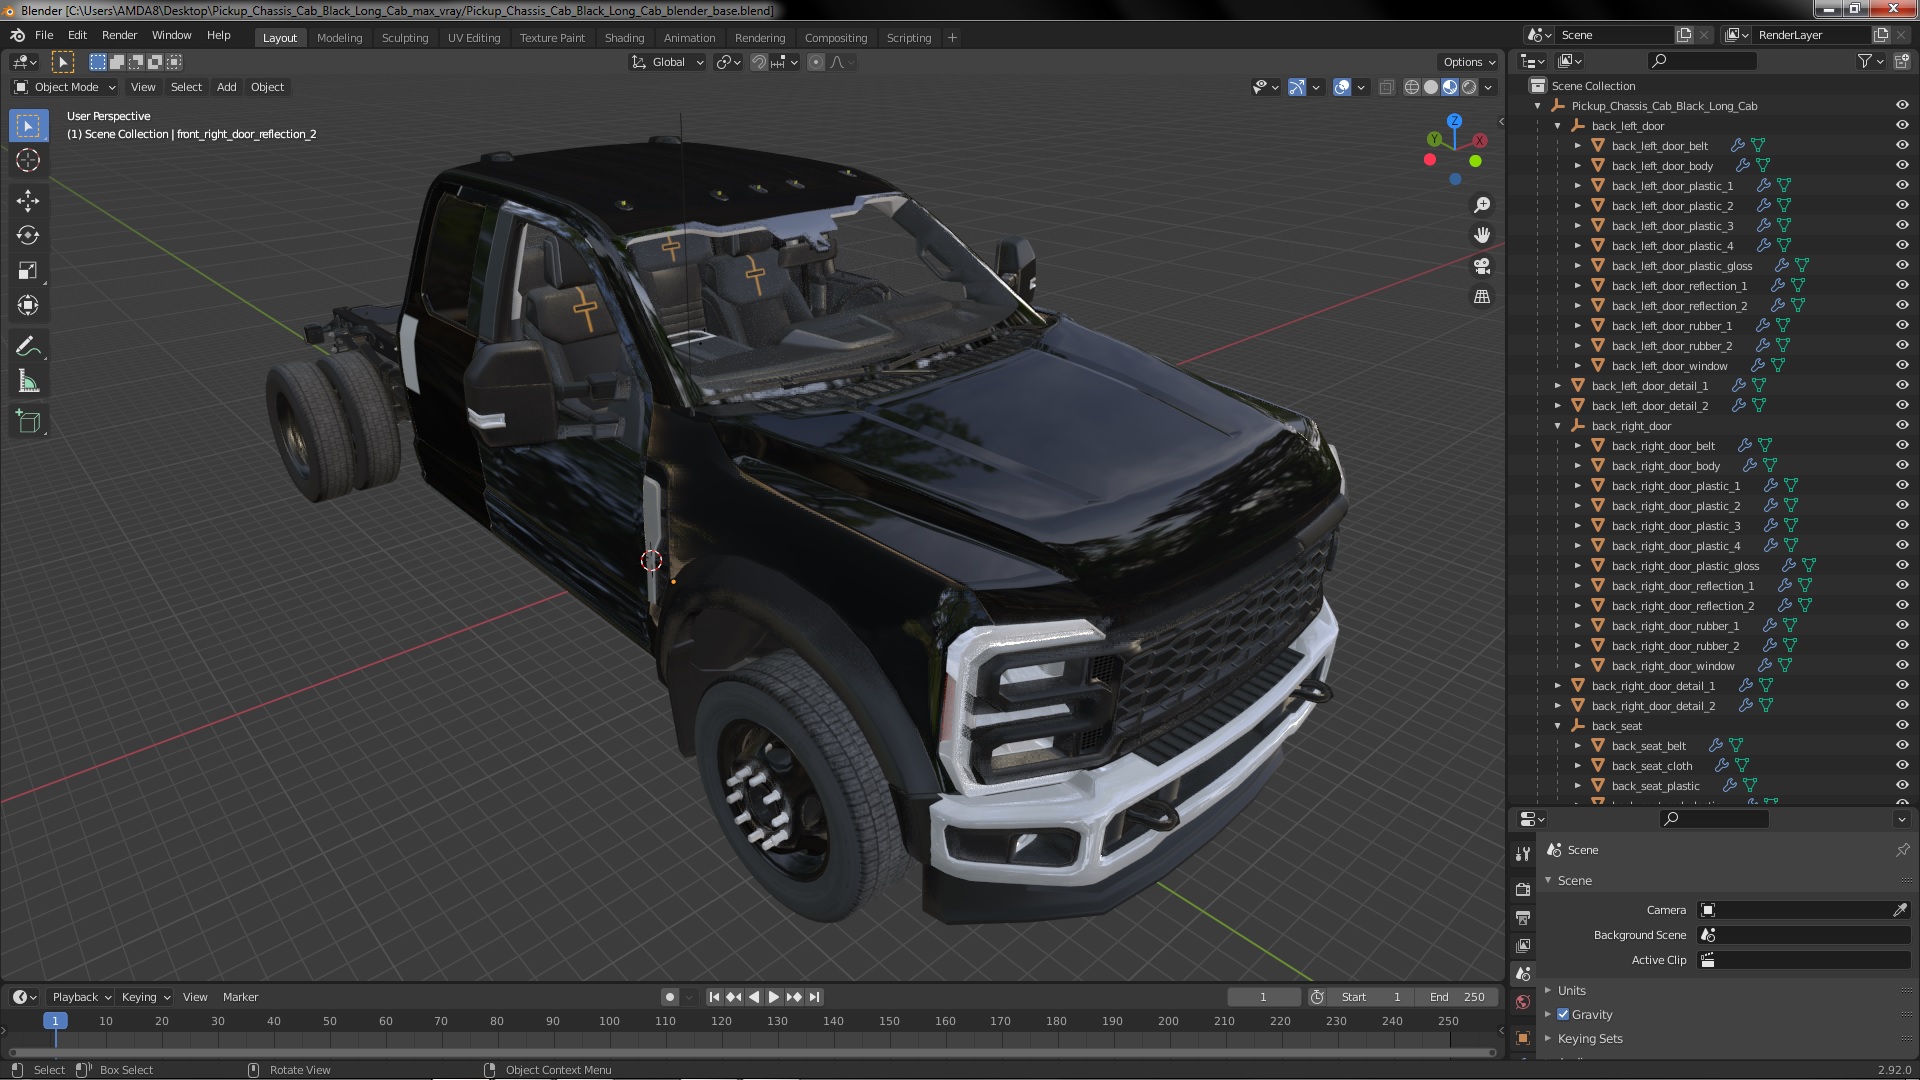Image resolution: width=1920 pixels, height=1080 pixels.
Task: Open the Options dropdown
Action: [1469, 62]
